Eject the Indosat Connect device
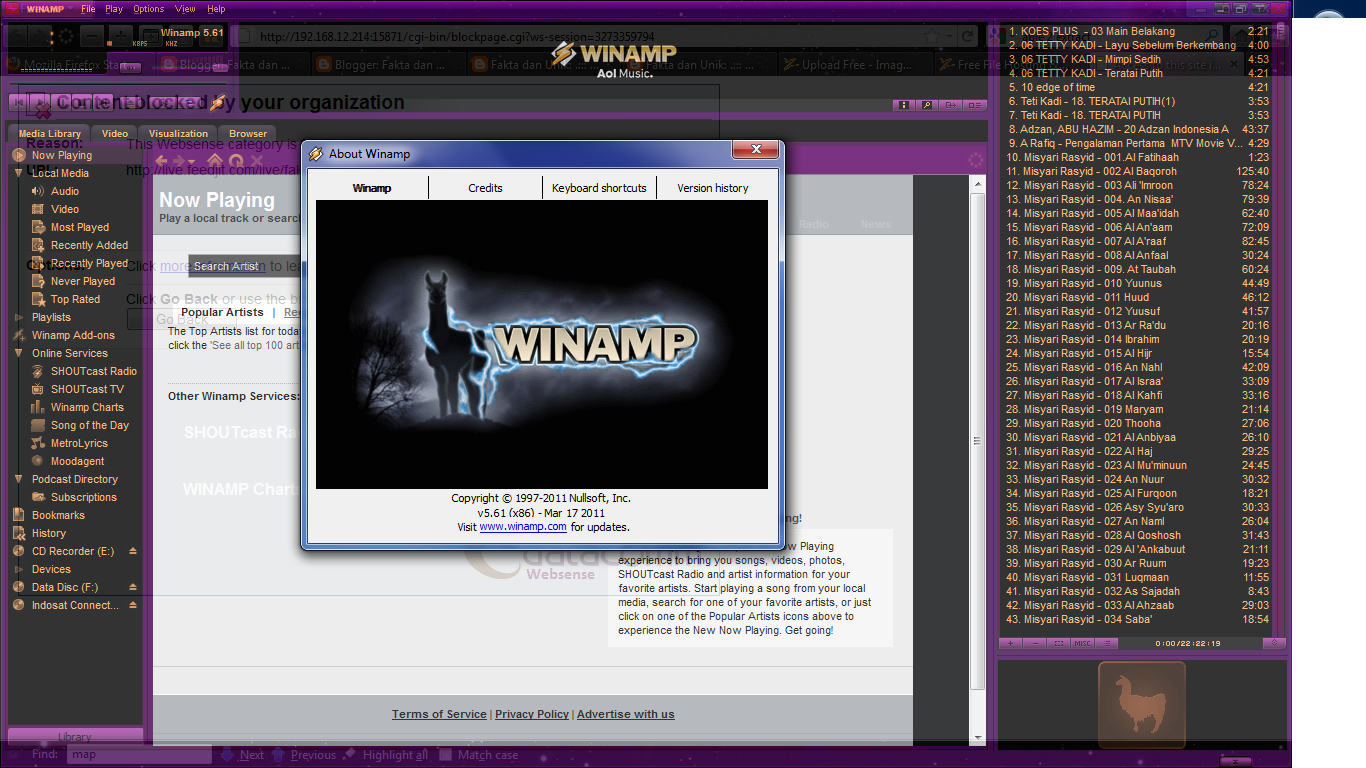Screen dimensions: 1366x768 (x=133, y=605)
